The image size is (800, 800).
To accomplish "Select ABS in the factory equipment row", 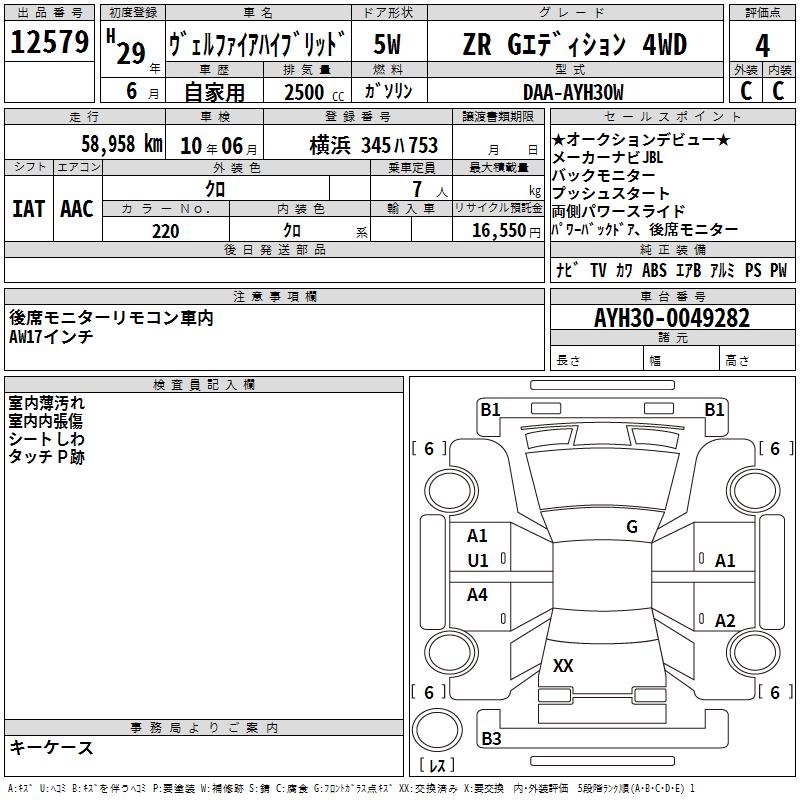I will click(x=654, y=270).
